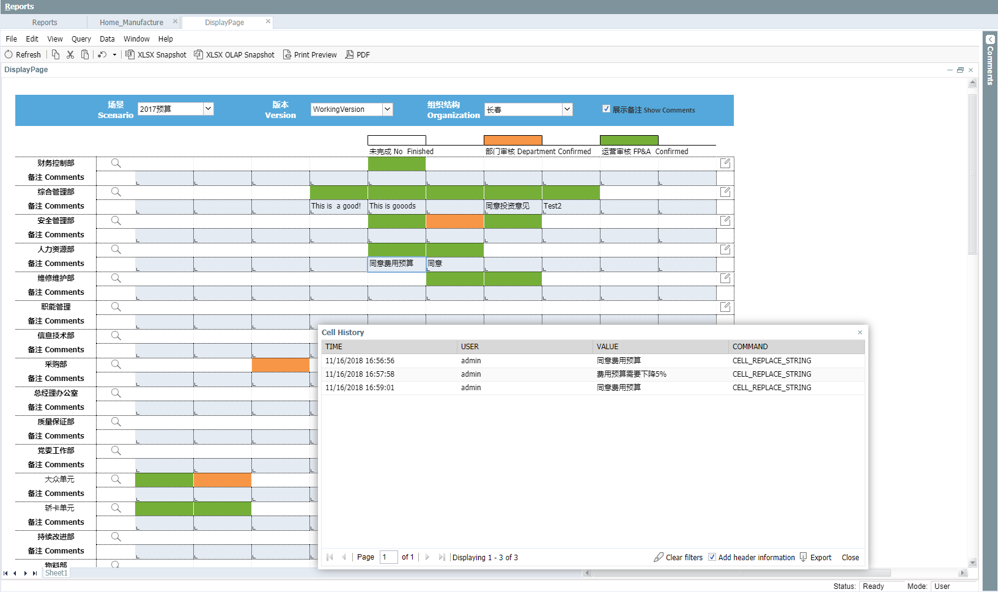The image size is (998, 592).
Task: Open Print Preview
Action: tap(310, 55)
